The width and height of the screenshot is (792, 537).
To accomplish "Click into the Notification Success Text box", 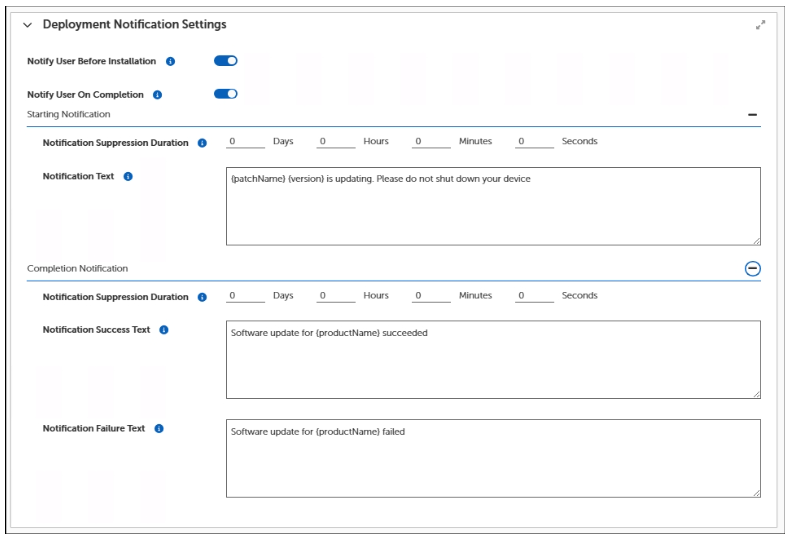I will [492, 360].
